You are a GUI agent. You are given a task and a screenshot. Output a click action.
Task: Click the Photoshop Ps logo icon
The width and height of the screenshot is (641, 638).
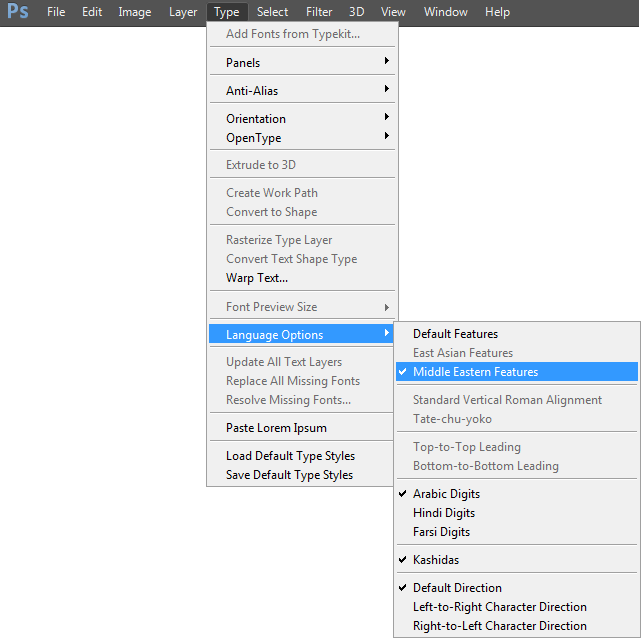pos(18,12)
